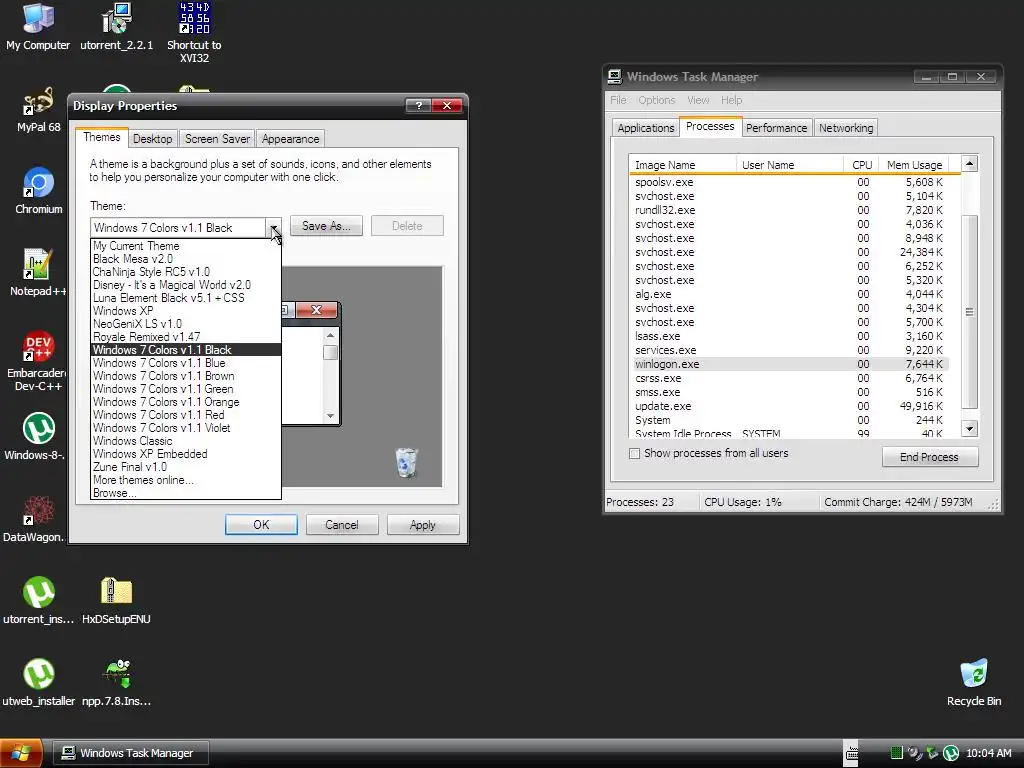Open Task Manager Performance tab

tap(776, 128)
